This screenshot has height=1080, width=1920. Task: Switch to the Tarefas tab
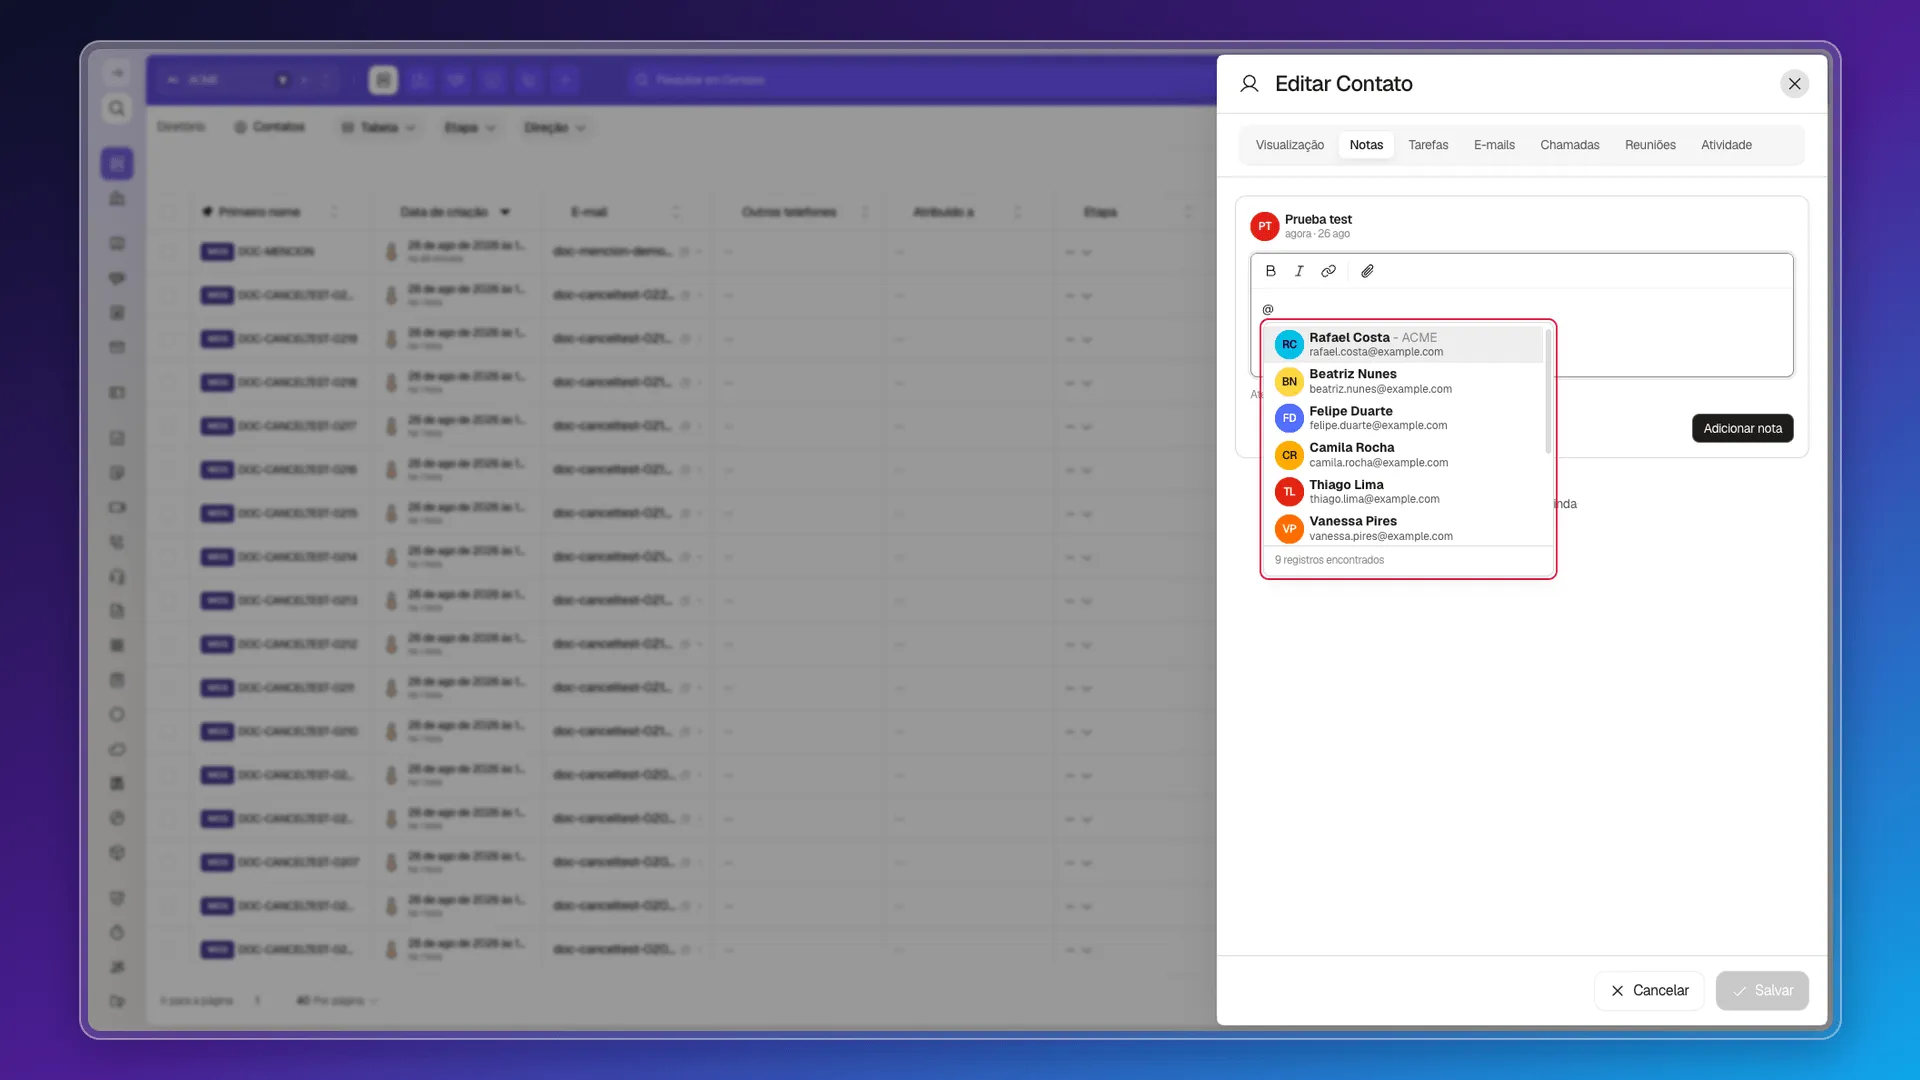click(x=1428, y=145)
